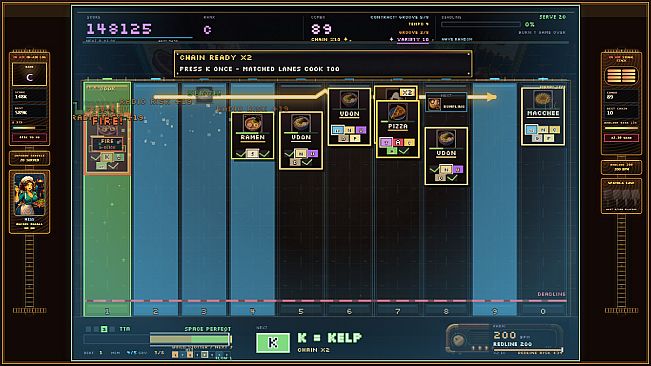The height and width of the screenshot is (366, 651).
Task: Click the rank C box in left panel
Action: (x=29, y=75)
